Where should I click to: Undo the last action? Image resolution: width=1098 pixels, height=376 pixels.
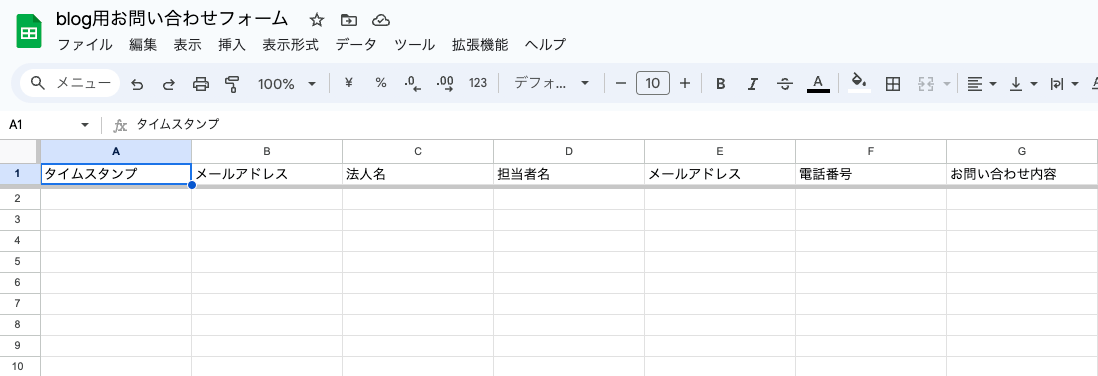click(x=137, y=84)
